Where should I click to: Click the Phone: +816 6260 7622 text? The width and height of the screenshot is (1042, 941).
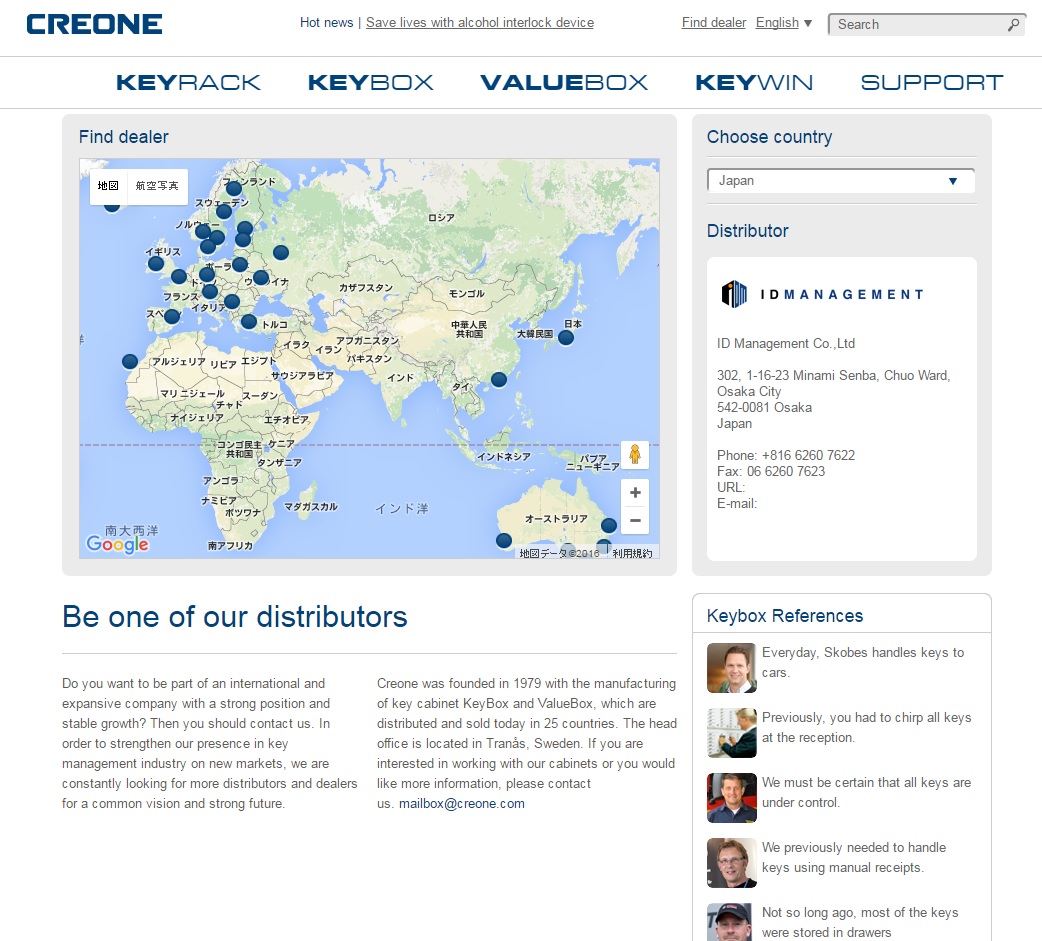point(785,455)
